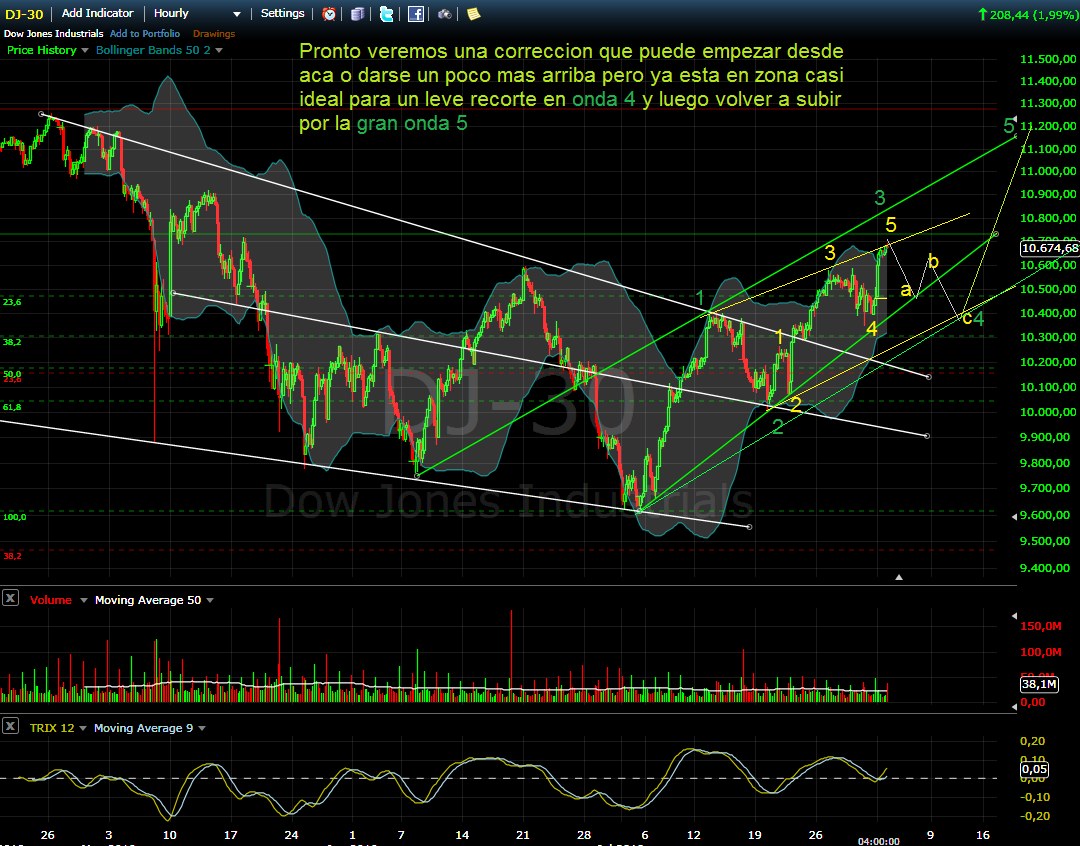Click the green wave 5 label
Screen dimensions: 1080x846
click(1008, 125)
